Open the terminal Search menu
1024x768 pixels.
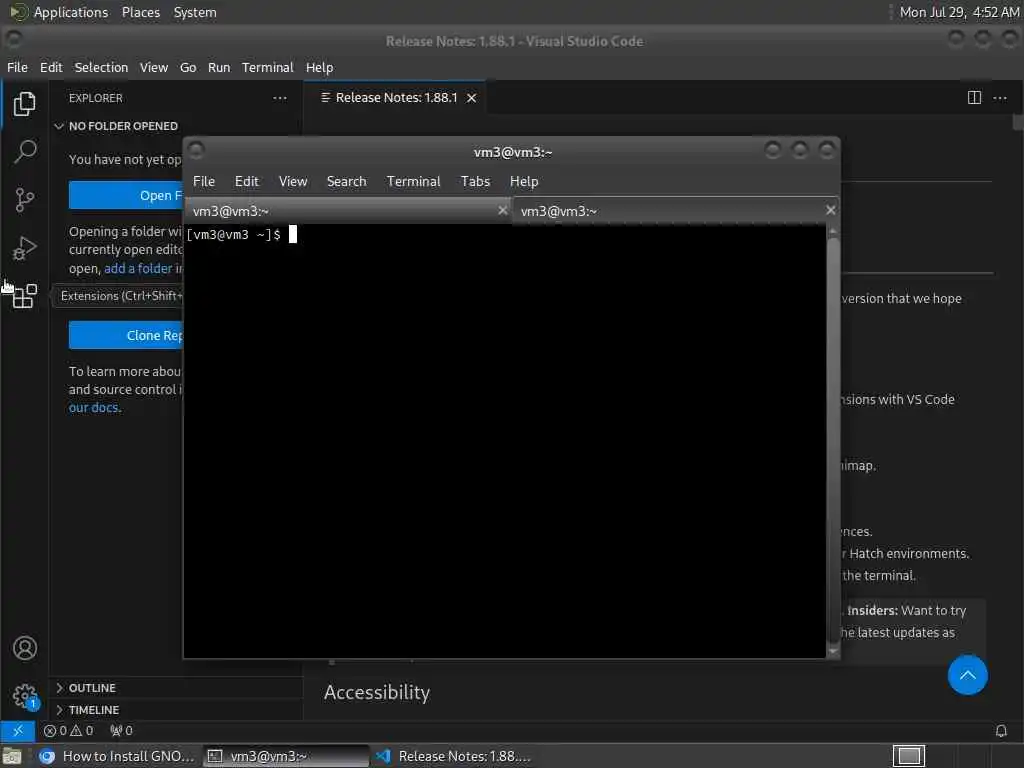346,182
